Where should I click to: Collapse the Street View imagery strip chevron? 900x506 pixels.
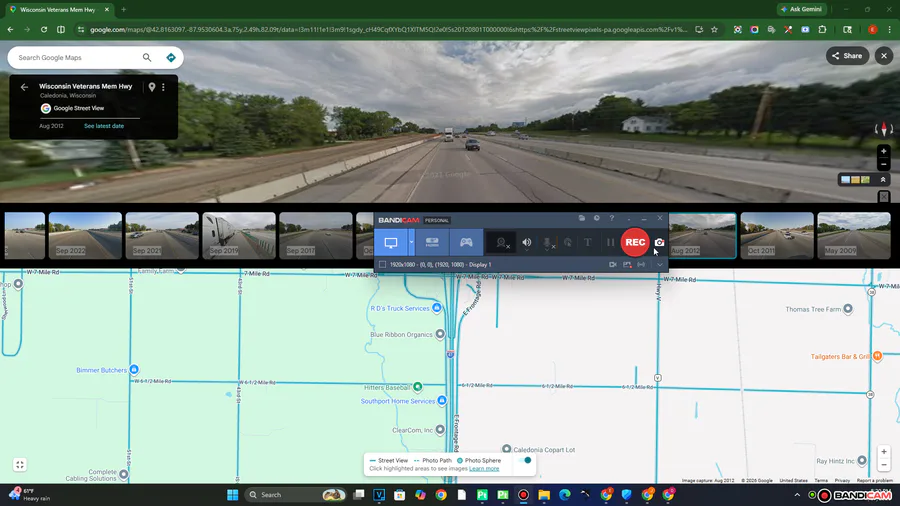coord(883,180)
